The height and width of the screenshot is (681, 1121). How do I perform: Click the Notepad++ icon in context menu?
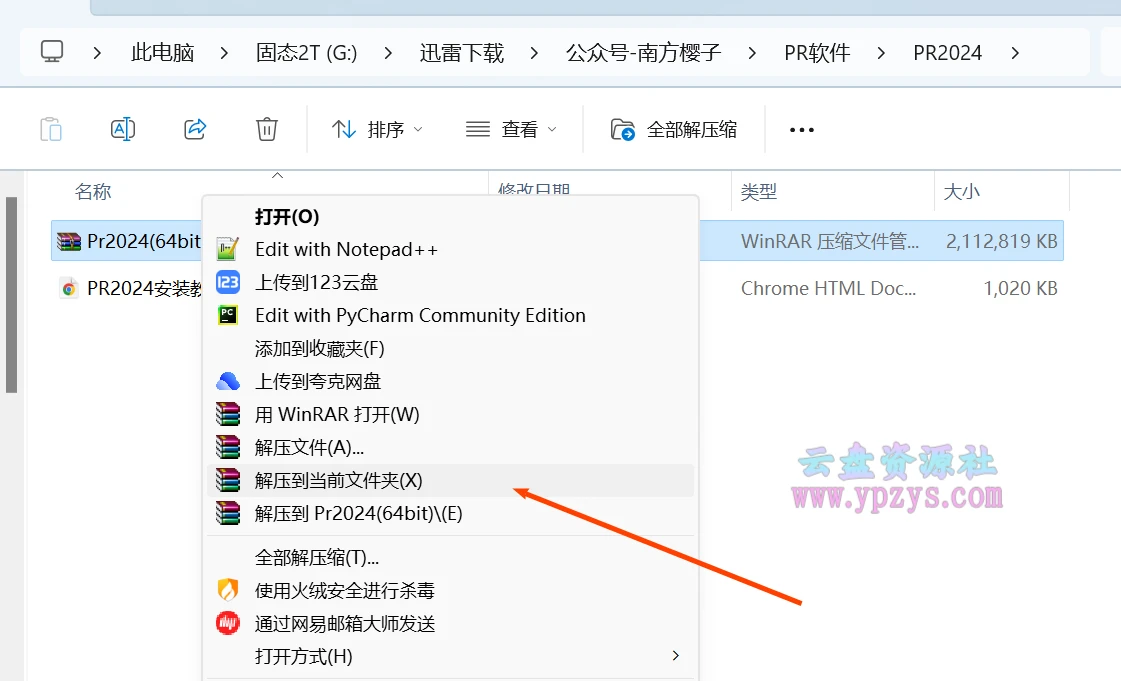pyautogui.click(x=227, y=249)
